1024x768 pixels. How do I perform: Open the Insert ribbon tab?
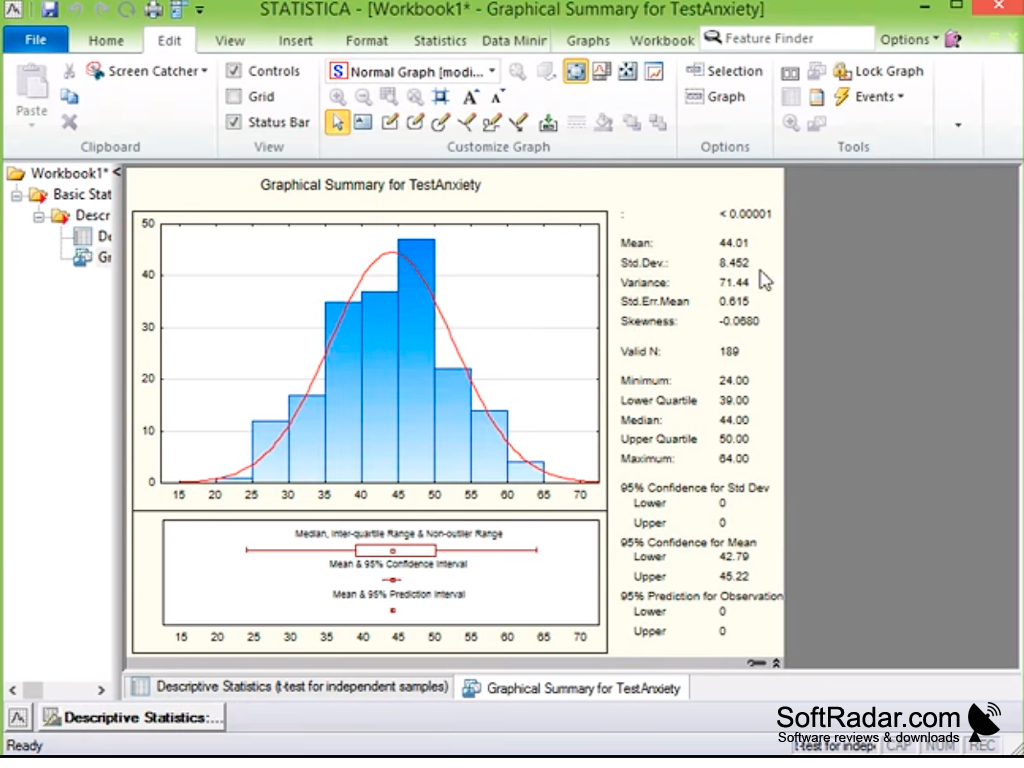pyautogui.click(x=295, y=40)
